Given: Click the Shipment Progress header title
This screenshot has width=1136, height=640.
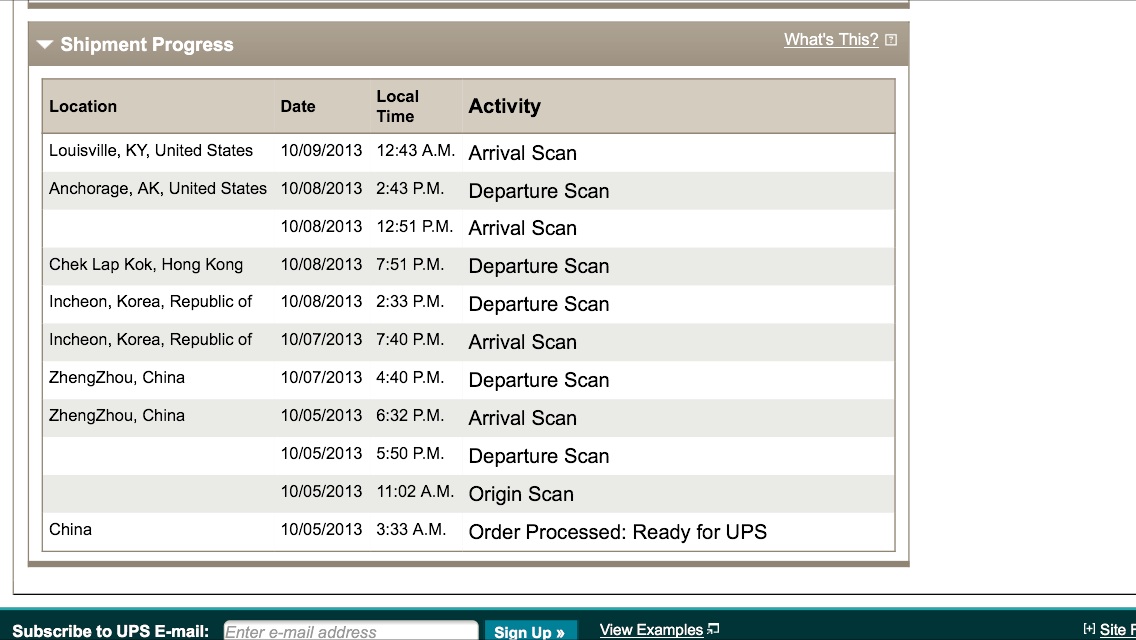Looking at the screenshot, I should 147,44.
